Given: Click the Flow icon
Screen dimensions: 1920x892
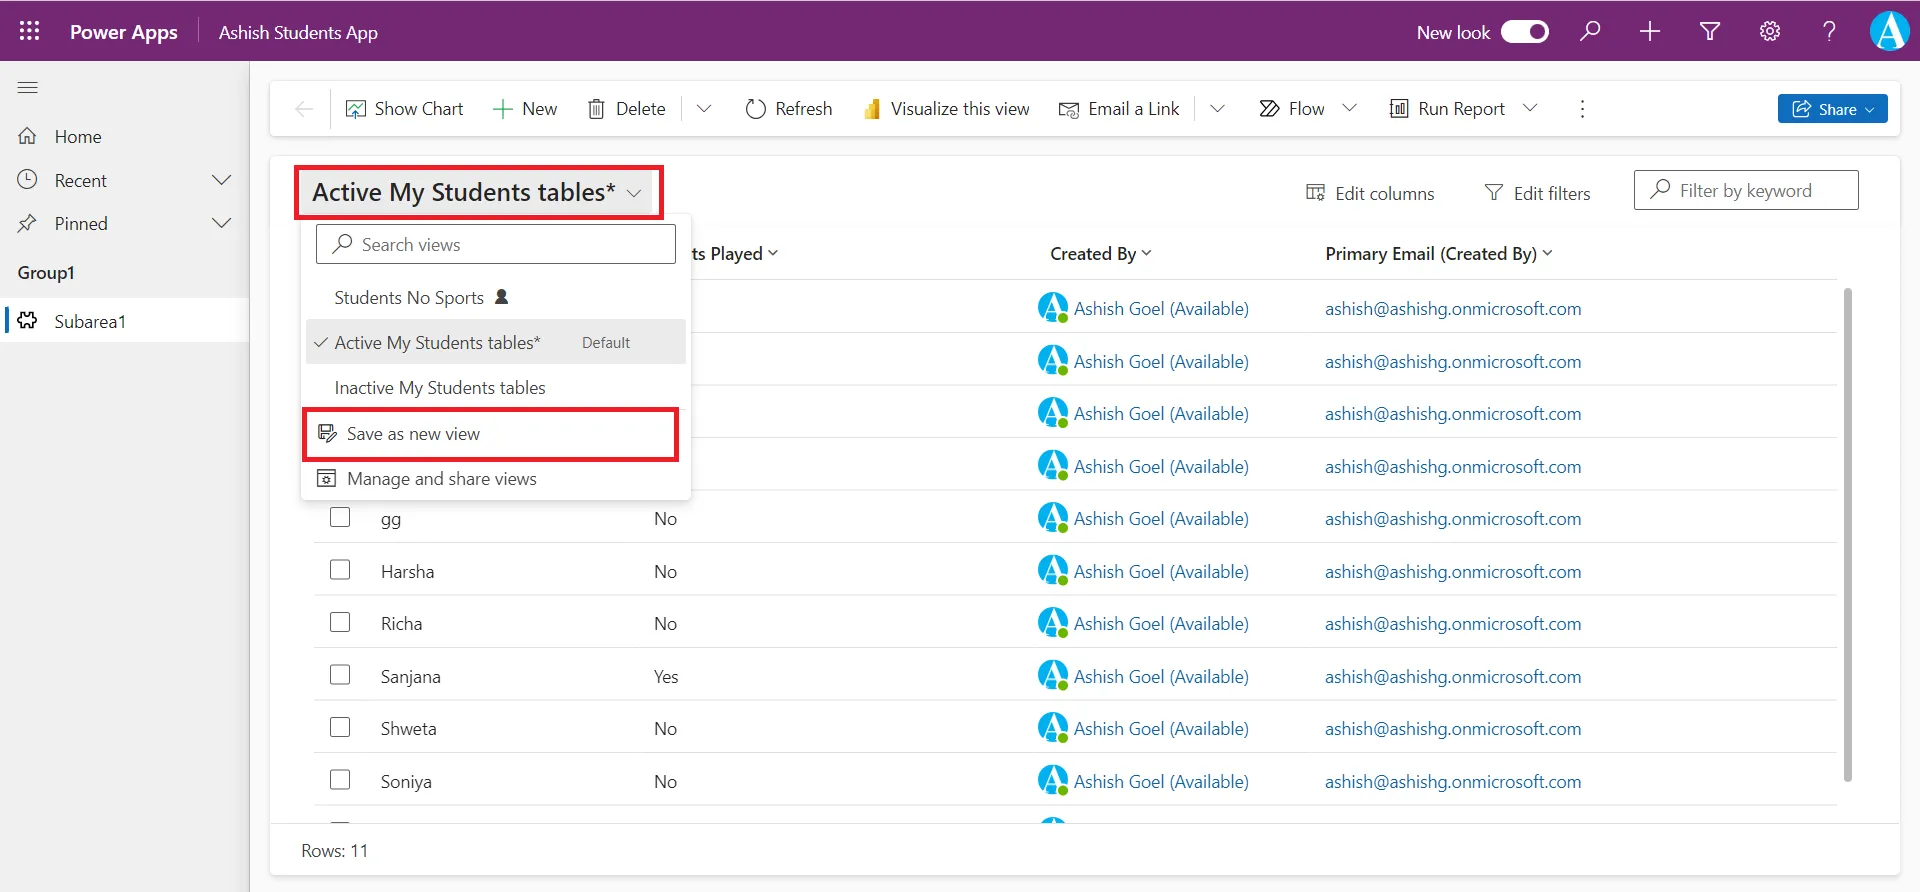Looking at the screenshot, I should tap(1269, 108).
